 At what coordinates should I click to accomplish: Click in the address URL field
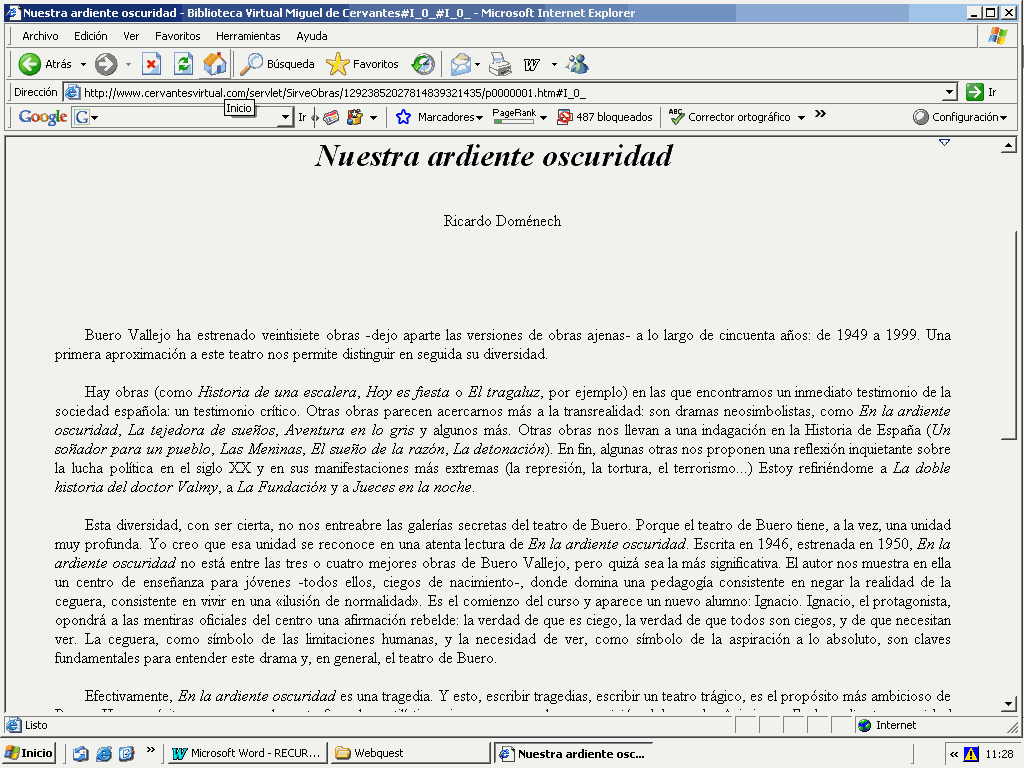[512, 93]
